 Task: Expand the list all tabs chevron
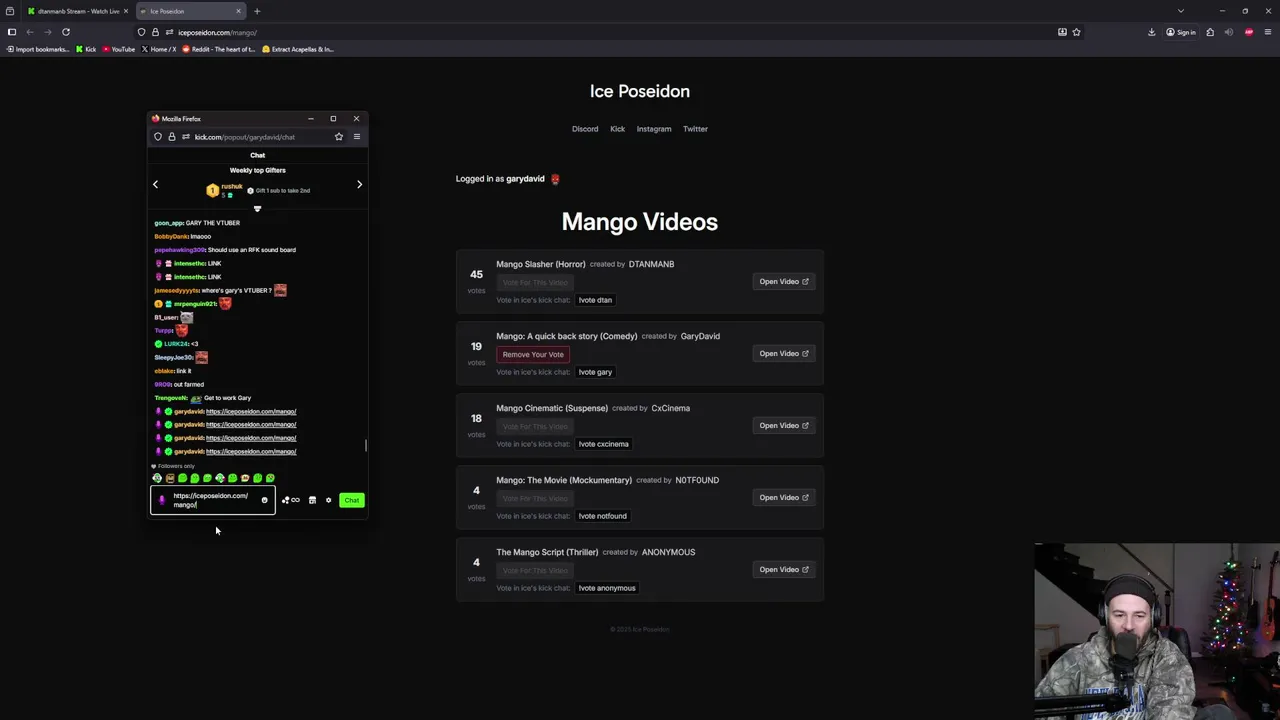[1181, 11]
